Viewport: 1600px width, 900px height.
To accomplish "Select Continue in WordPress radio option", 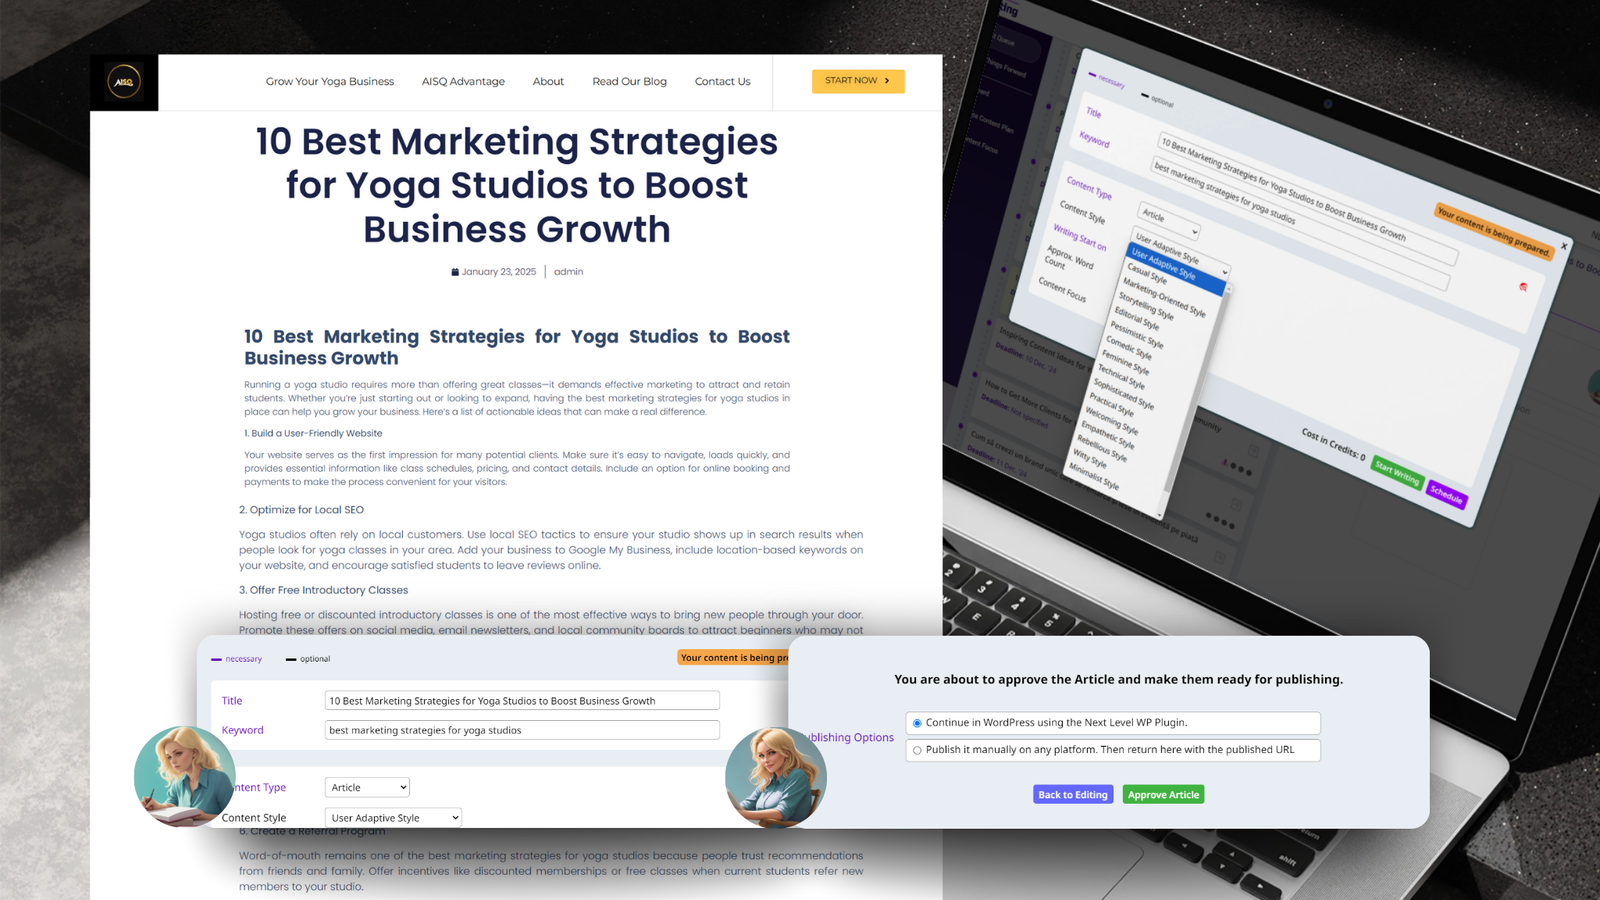I will click(917, 723).
